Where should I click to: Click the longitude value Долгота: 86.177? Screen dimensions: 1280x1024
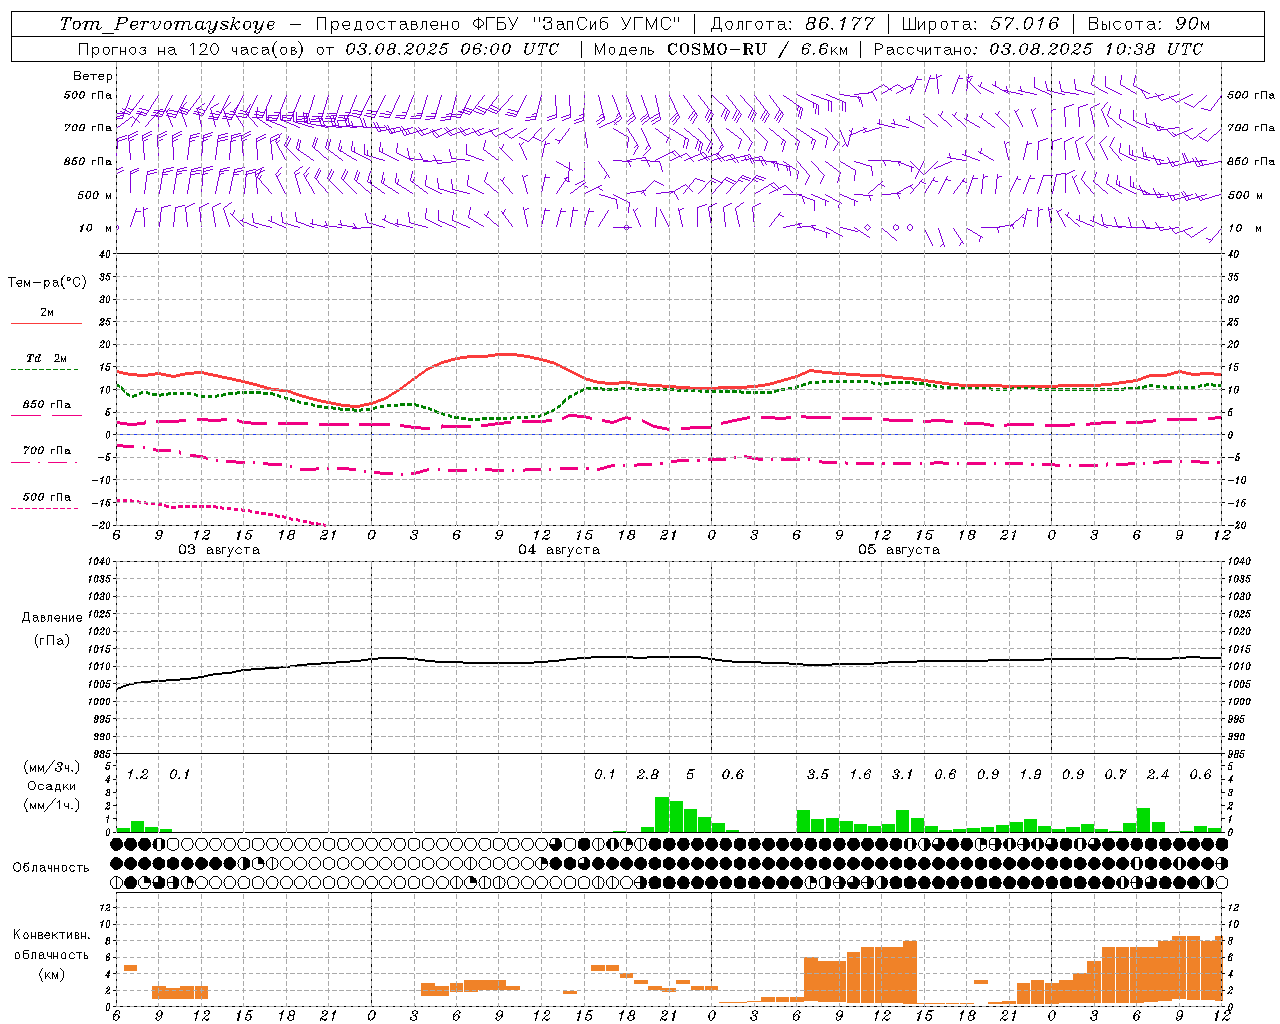click(x=792, y=24)
